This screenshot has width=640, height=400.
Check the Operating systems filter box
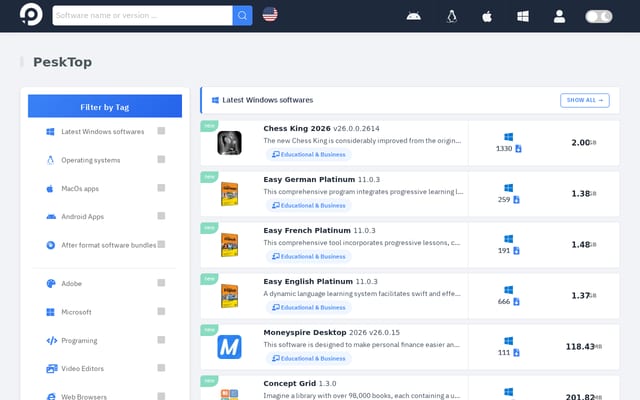click(161, 159)
